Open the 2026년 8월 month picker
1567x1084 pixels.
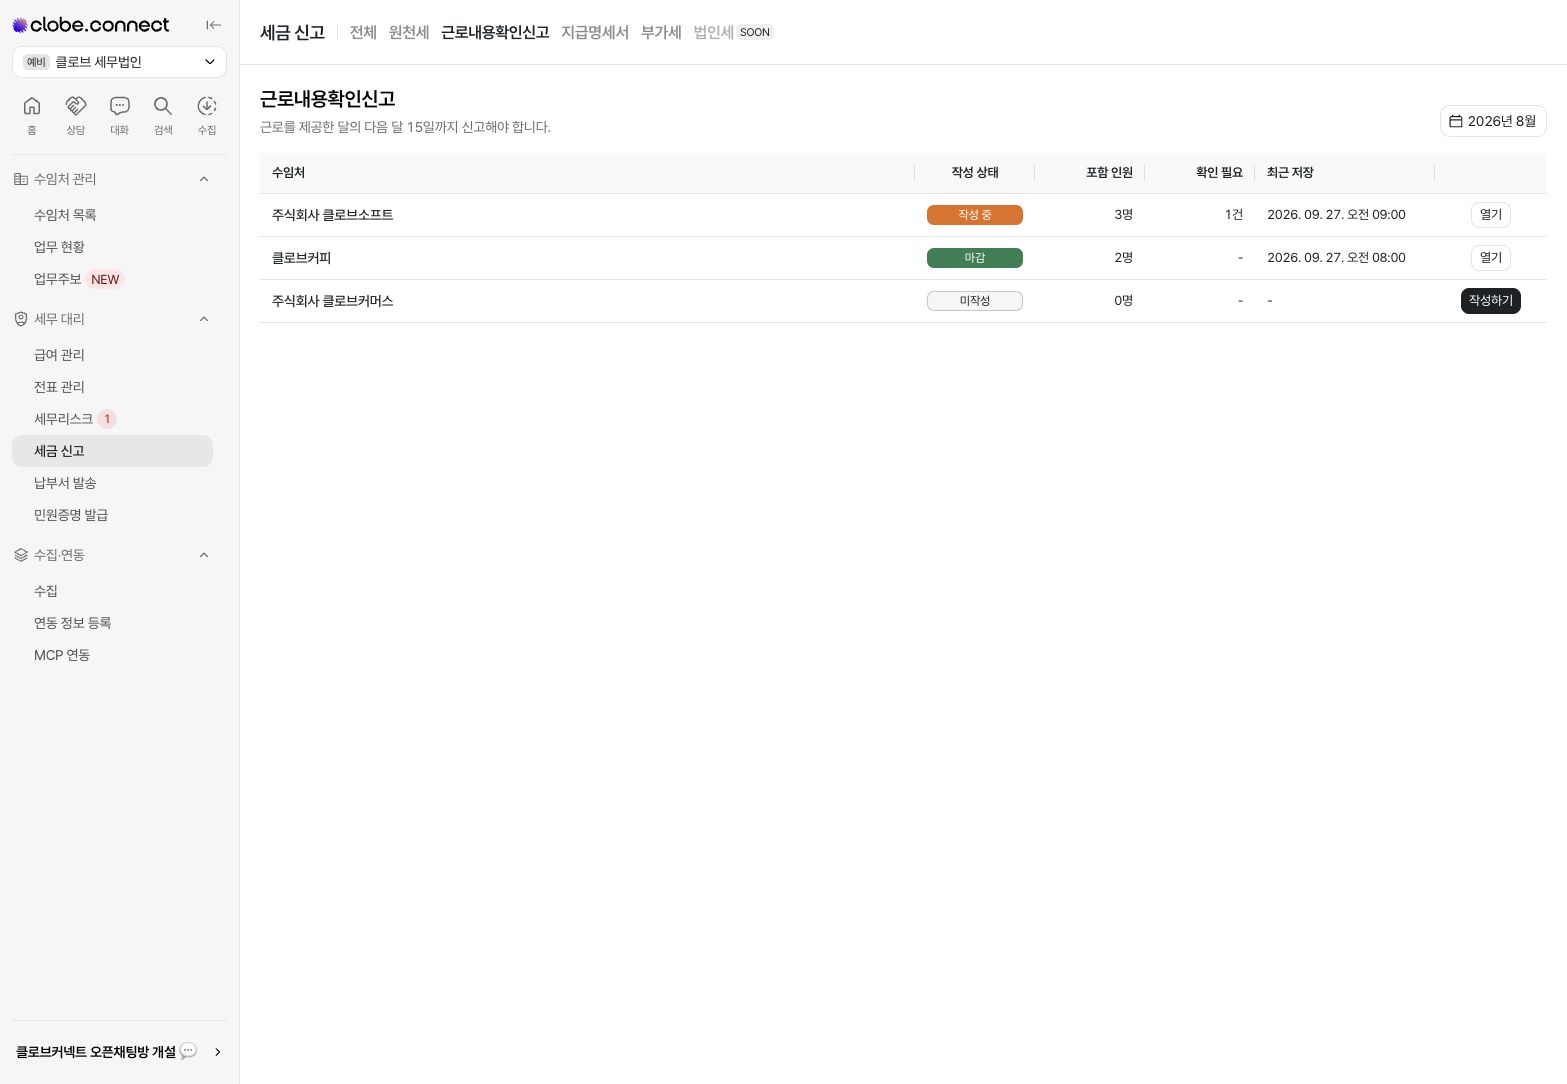pyautogui.click(x=1493, y=121)
